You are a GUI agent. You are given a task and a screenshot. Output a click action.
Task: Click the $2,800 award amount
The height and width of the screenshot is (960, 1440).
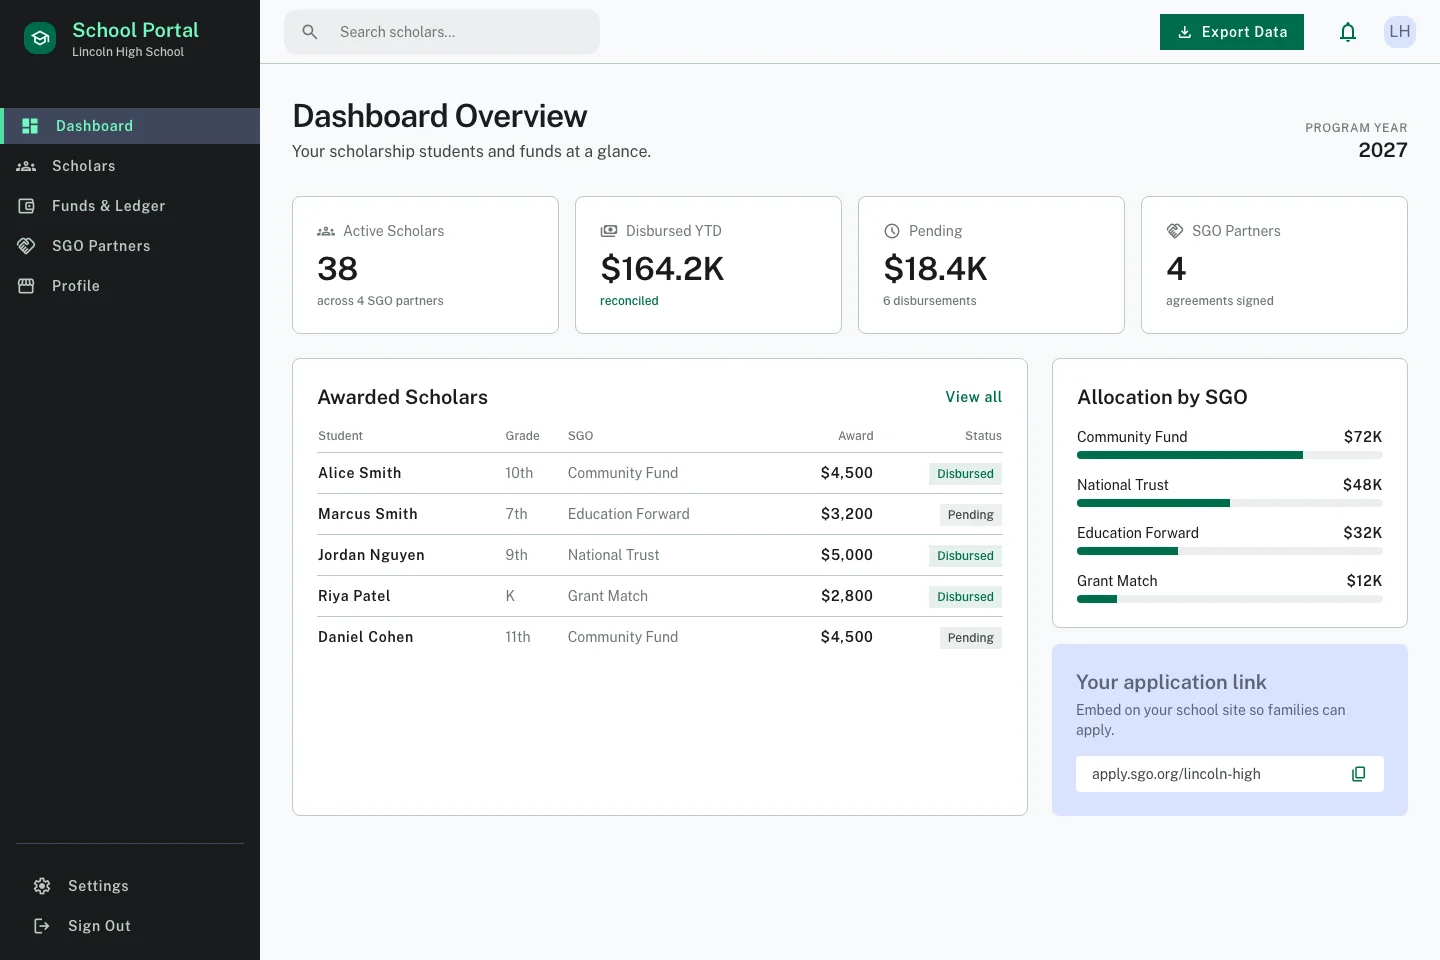(x=847, y=596)
